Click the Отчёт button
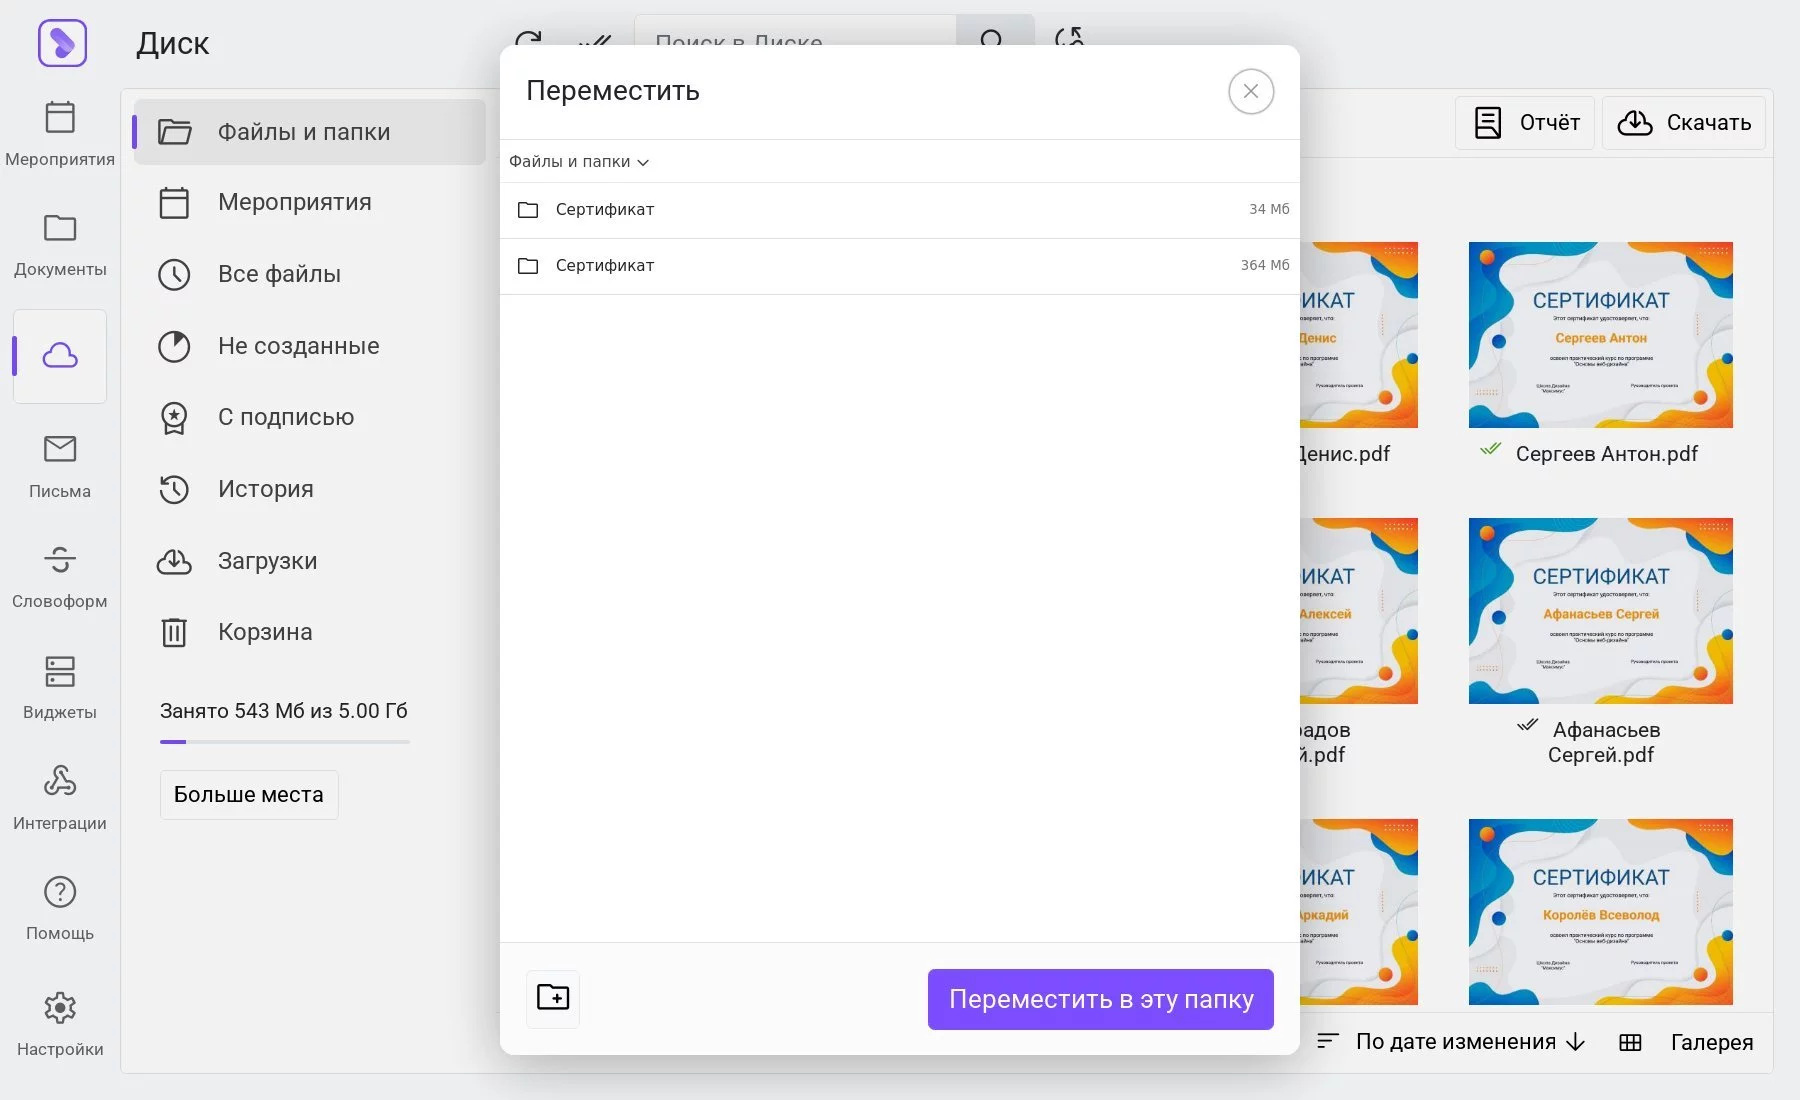Image resolution: width=1800 pixels, height=1100 pixels. 1525,123
